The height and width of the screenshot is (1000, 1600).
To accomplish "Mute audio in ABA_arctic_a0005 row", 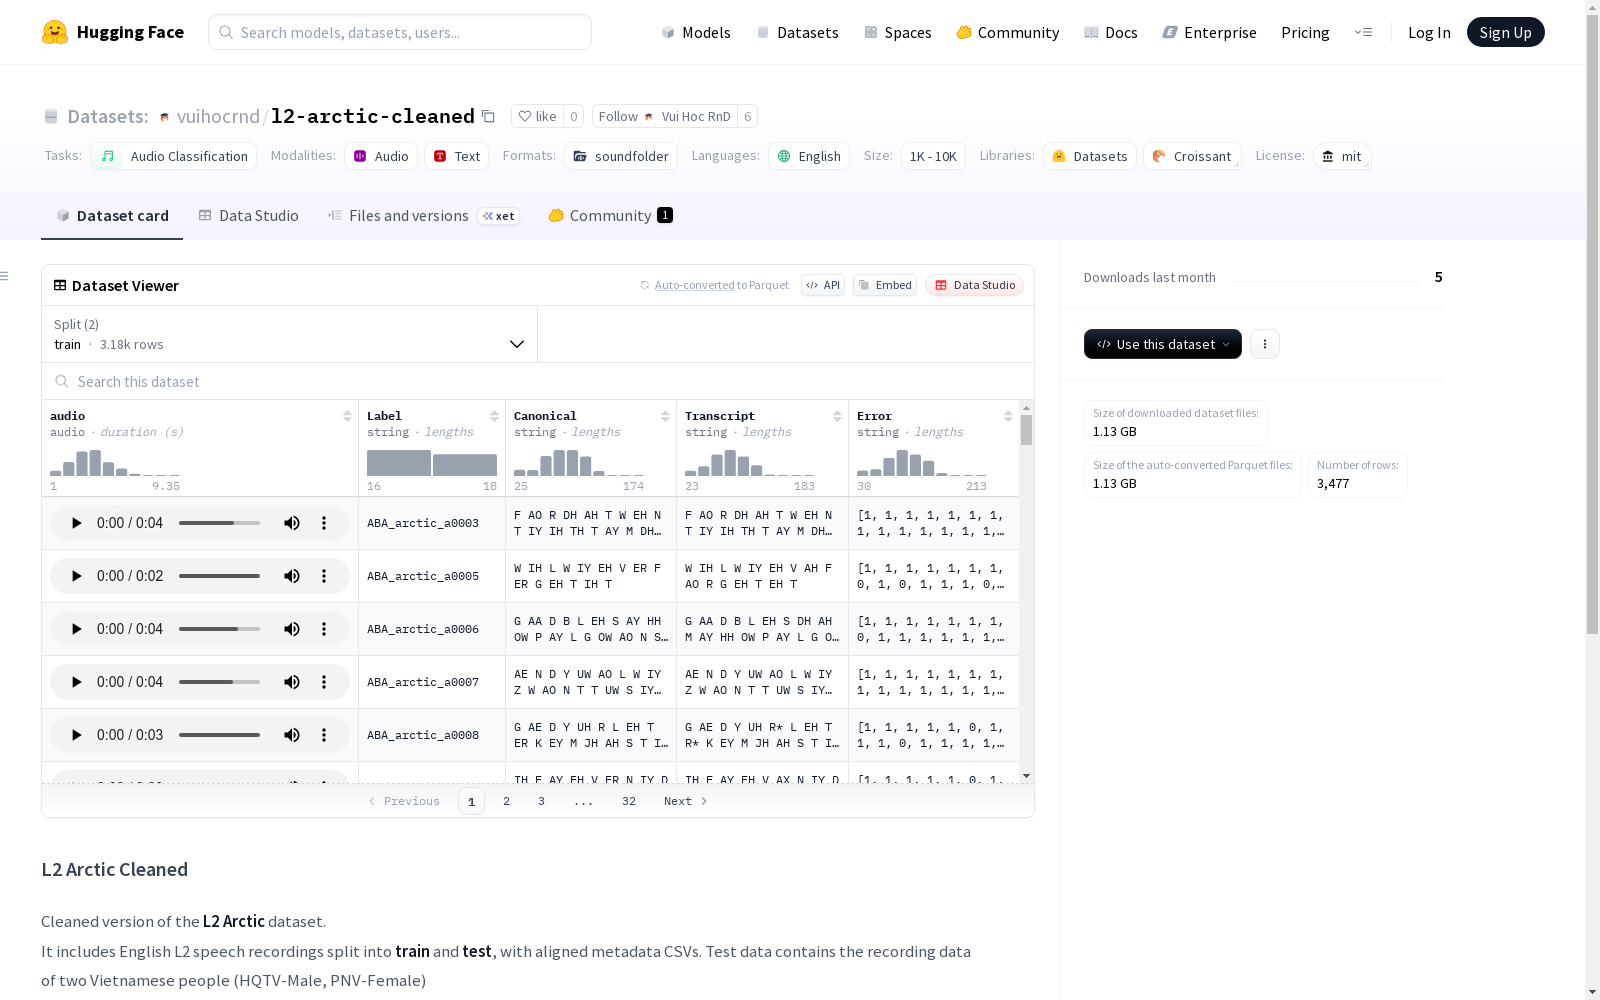I will (292, 576).
